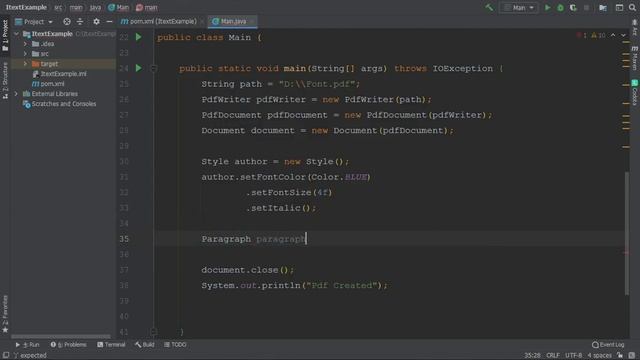Close the pom.xml editor tab
640x360 pixels.
click(202, 22)
